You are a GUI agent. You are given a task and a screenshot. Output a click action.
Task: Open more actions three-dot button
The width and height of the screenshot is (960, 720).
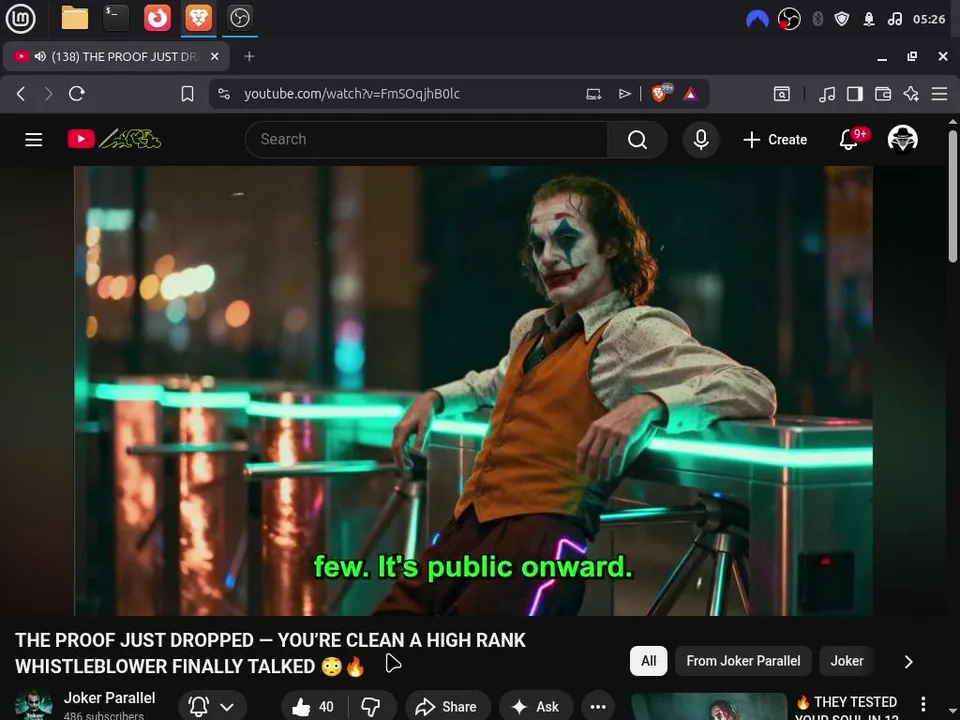598,707
